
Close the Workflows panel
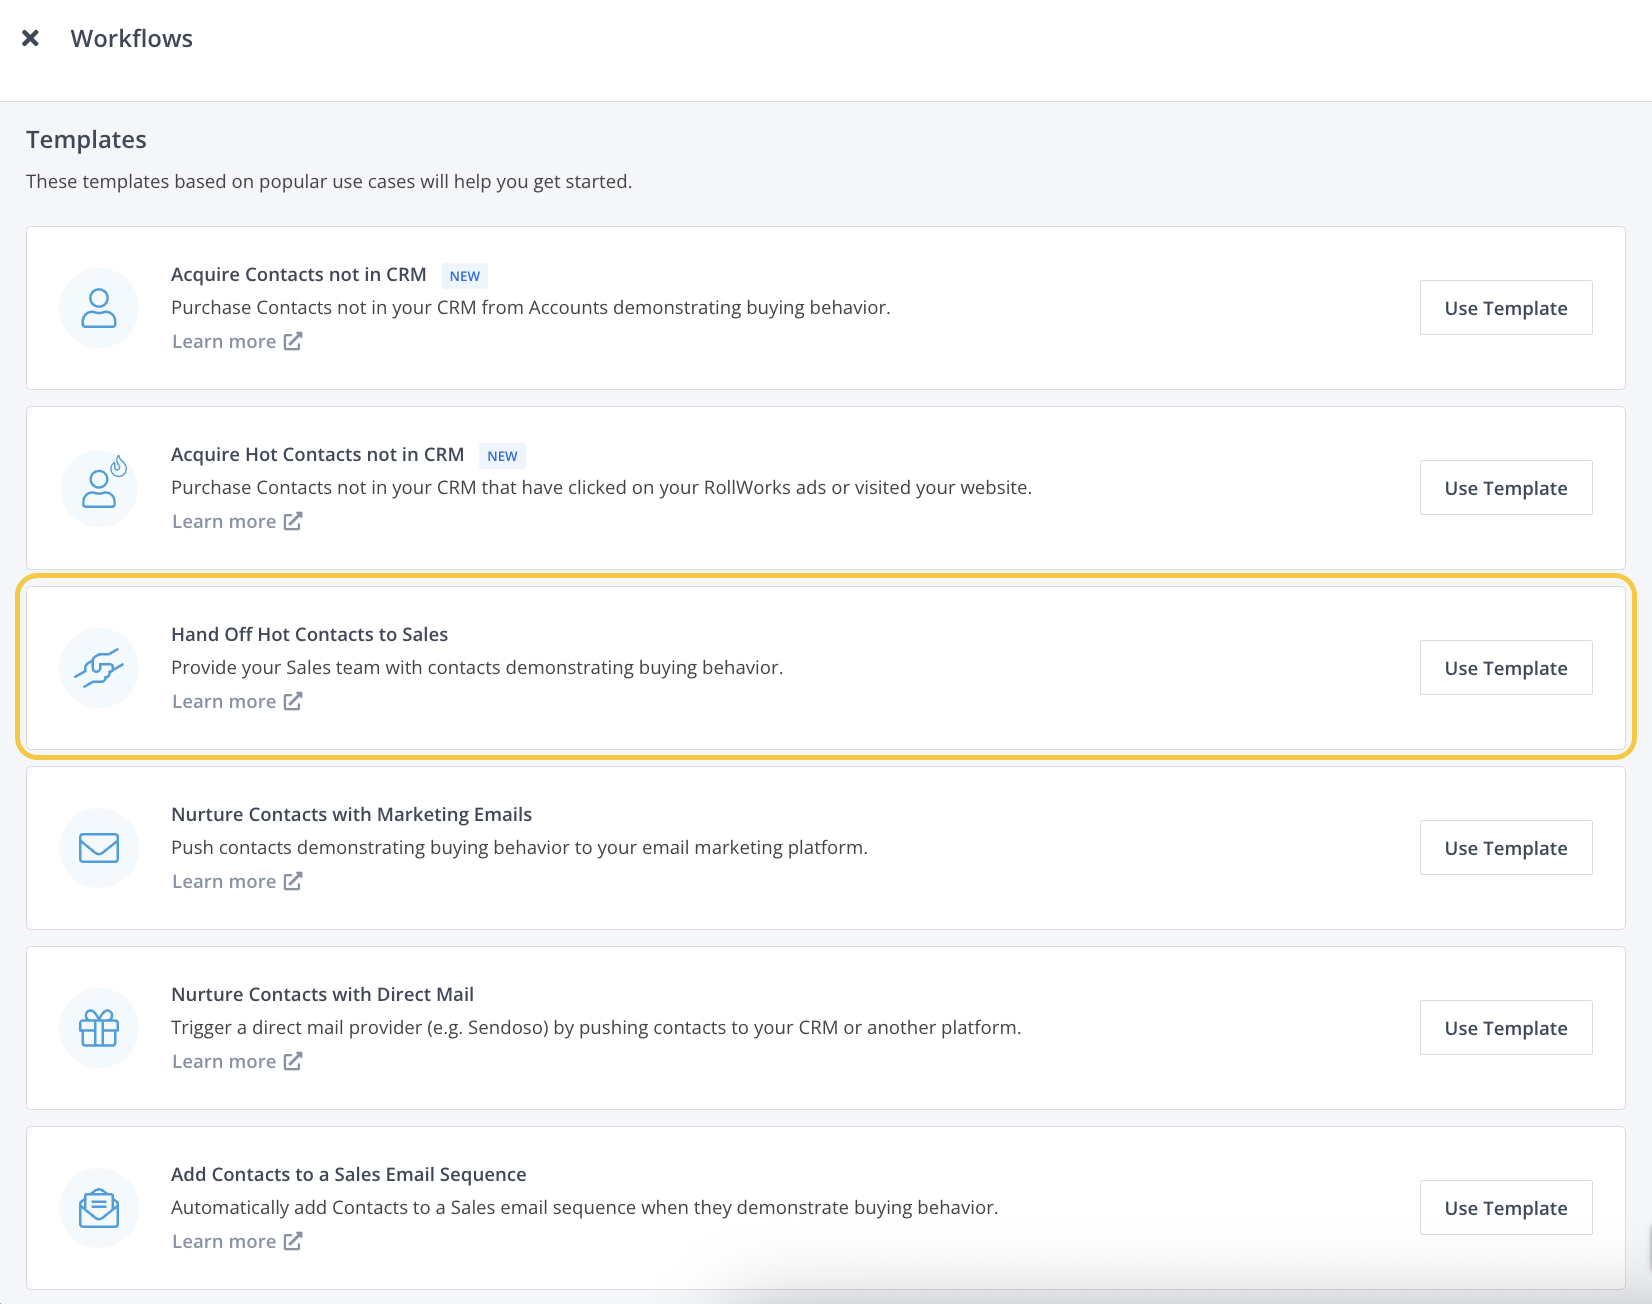31,38
